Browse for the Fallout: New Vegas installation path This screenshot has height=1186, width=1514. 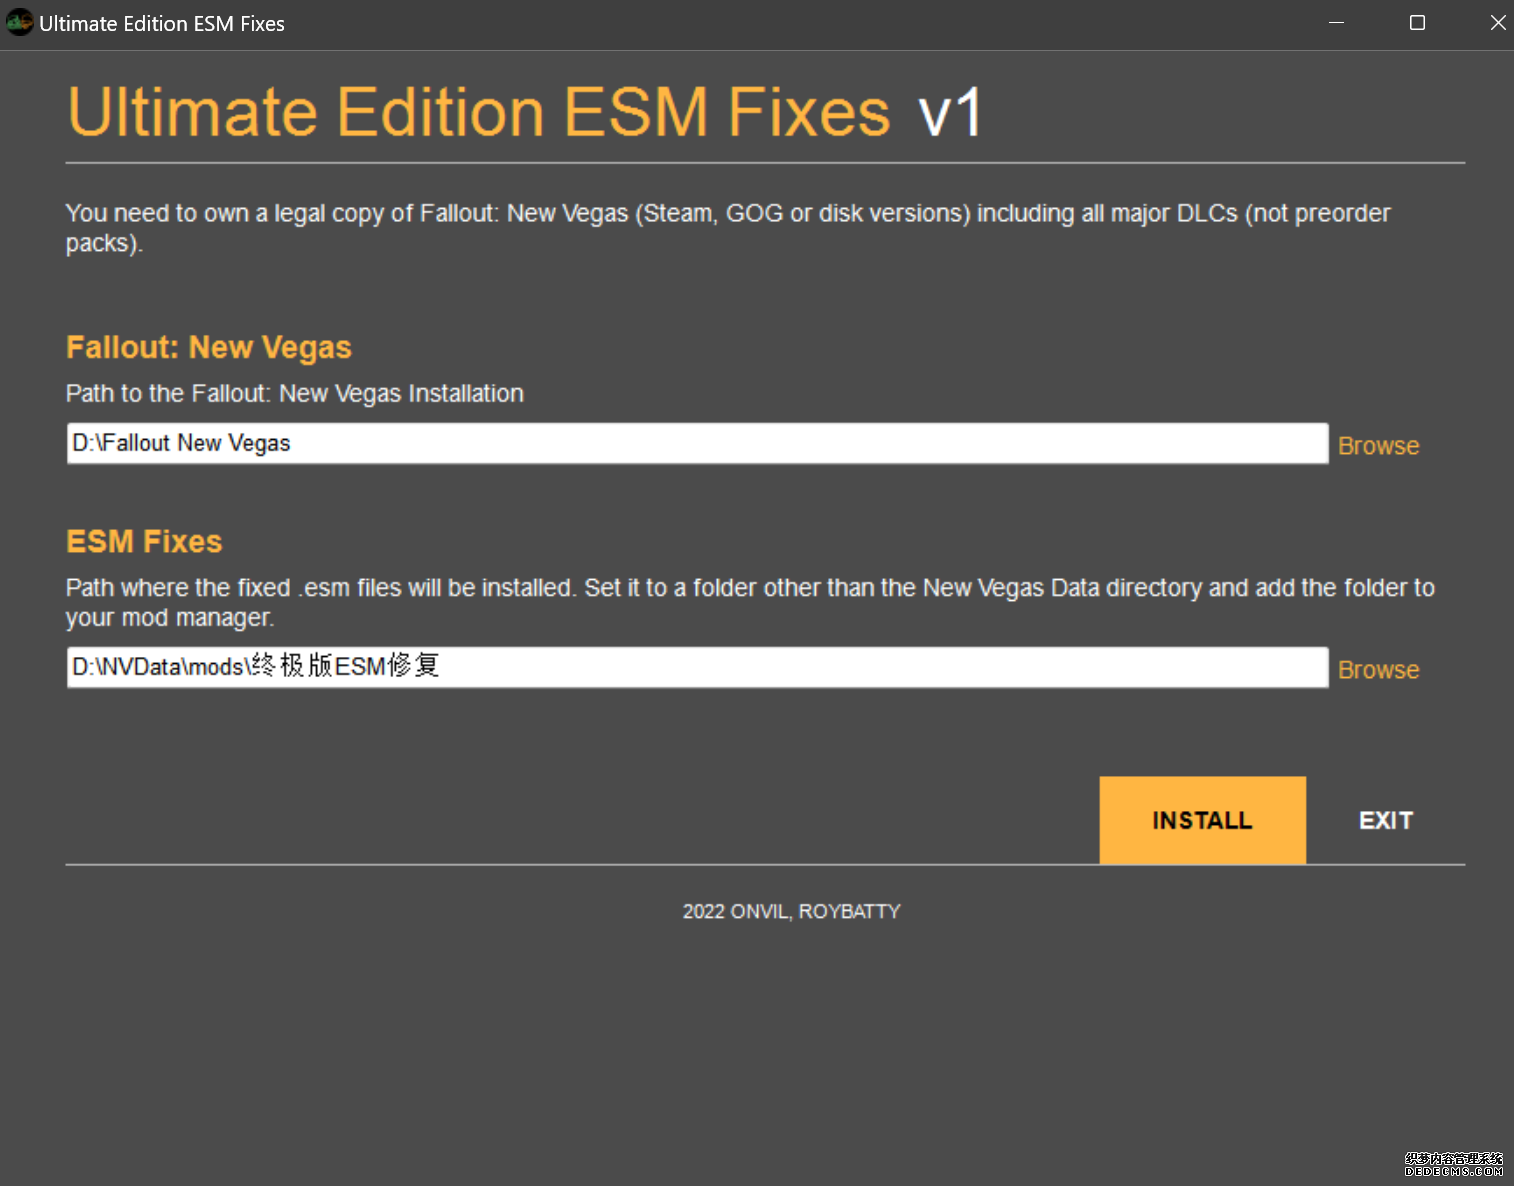pos(1378,446)
